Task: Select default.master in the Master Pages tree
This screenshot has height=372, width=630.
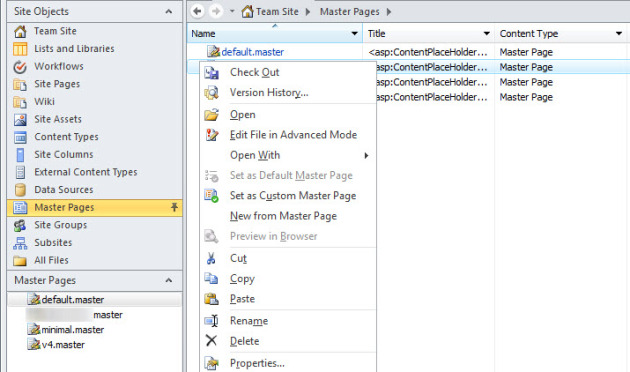Action: point(73,300)
